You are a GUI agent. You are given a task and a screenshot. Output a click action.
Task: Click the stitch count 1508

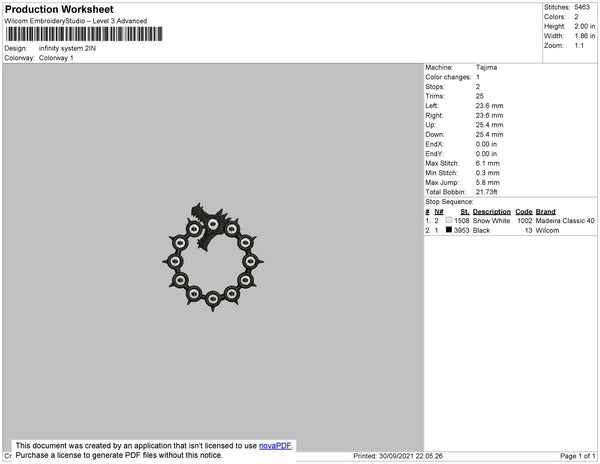click(461, 221)
